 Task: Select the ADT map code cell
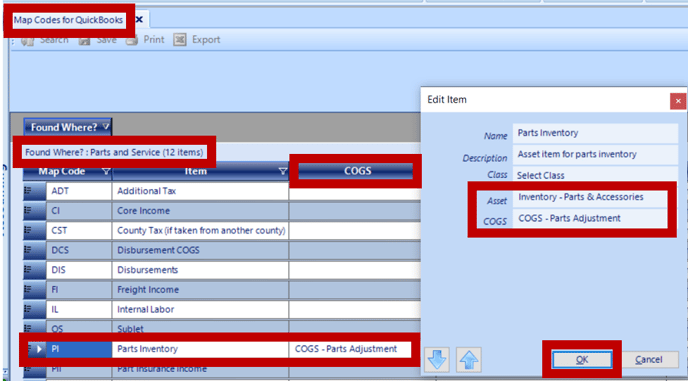(79, 191)
